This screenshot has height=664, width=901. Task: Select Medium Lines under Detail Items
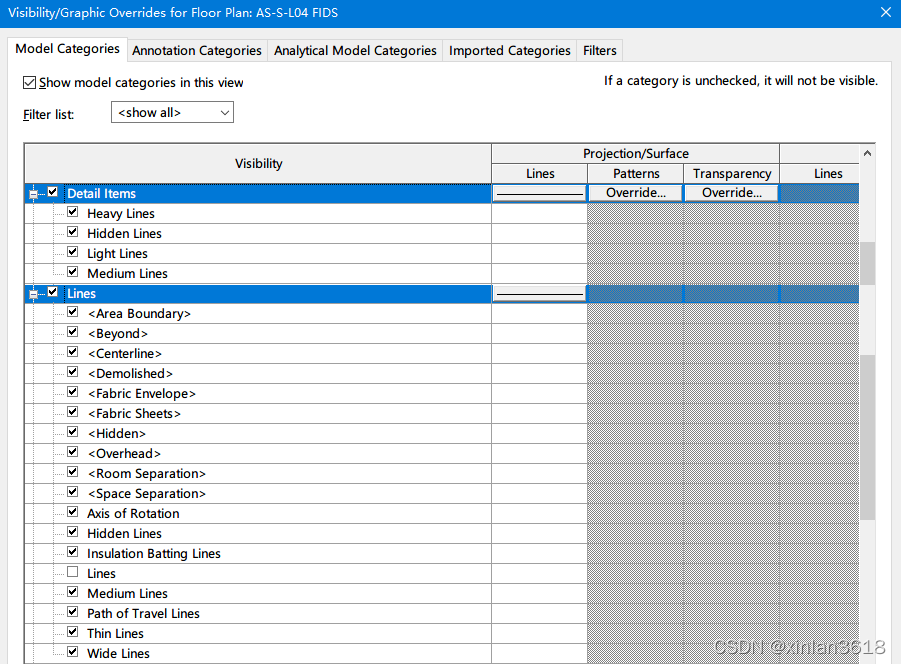click(127, 274)
